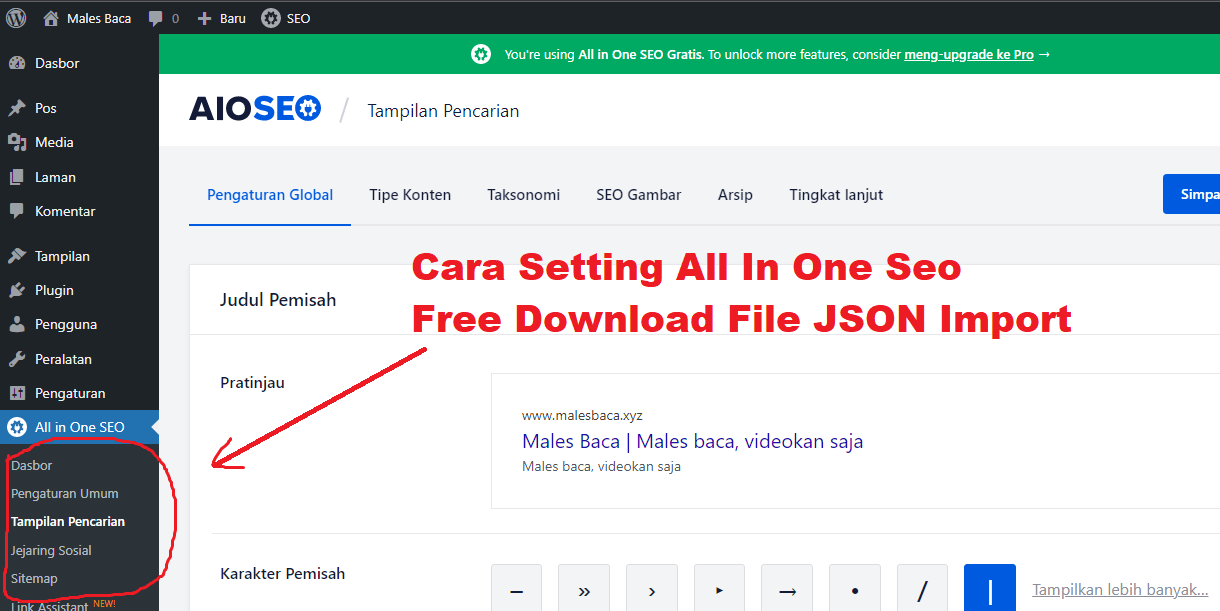The width and height of the screenshot is (1220, 611).
Task: Open the Pengguna menu
Action: tap(79, 324)
